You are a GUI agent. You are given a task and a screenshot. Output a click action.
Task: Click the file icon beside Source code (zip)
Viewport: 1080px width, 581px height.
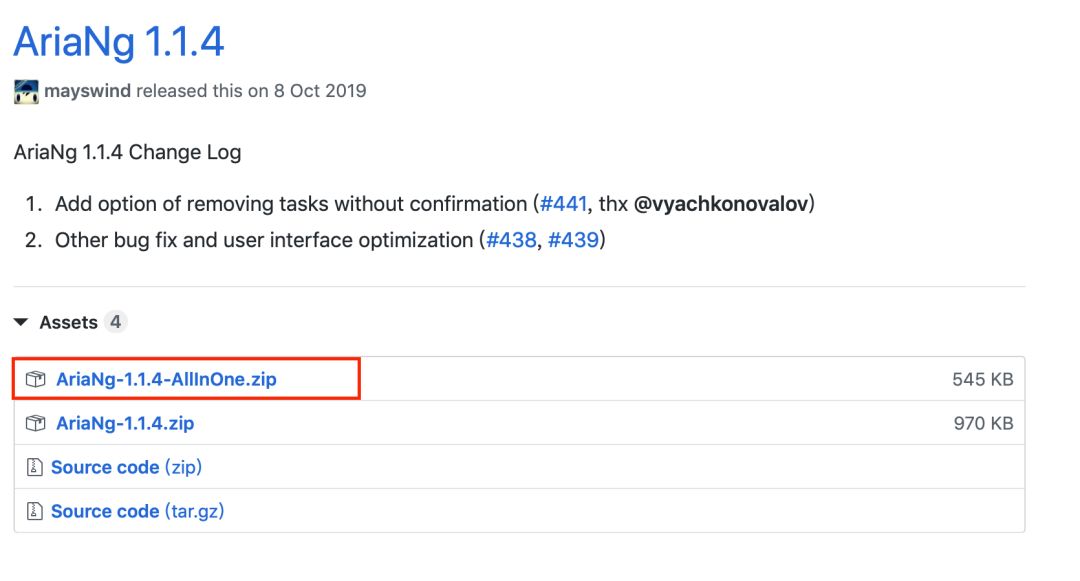[35, 468]
